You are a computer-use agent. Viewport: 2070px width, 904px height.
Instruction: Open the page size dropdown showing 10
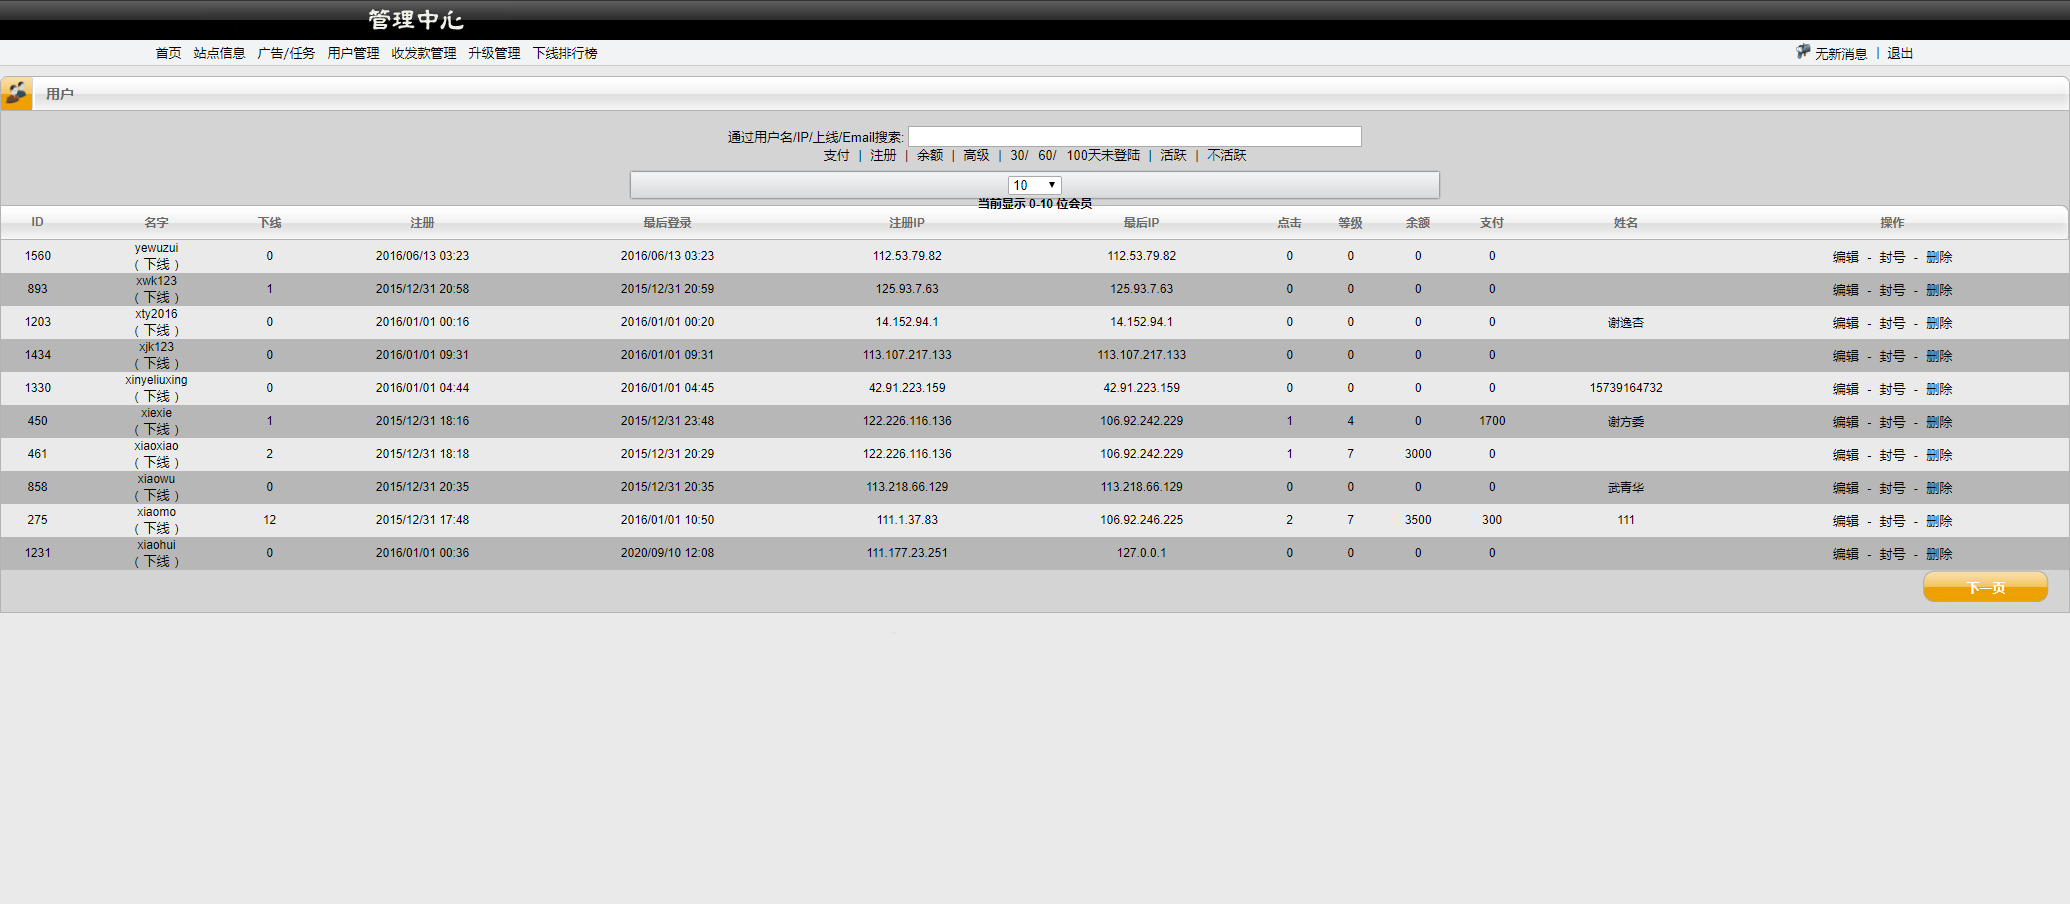tap(1034, 185)
